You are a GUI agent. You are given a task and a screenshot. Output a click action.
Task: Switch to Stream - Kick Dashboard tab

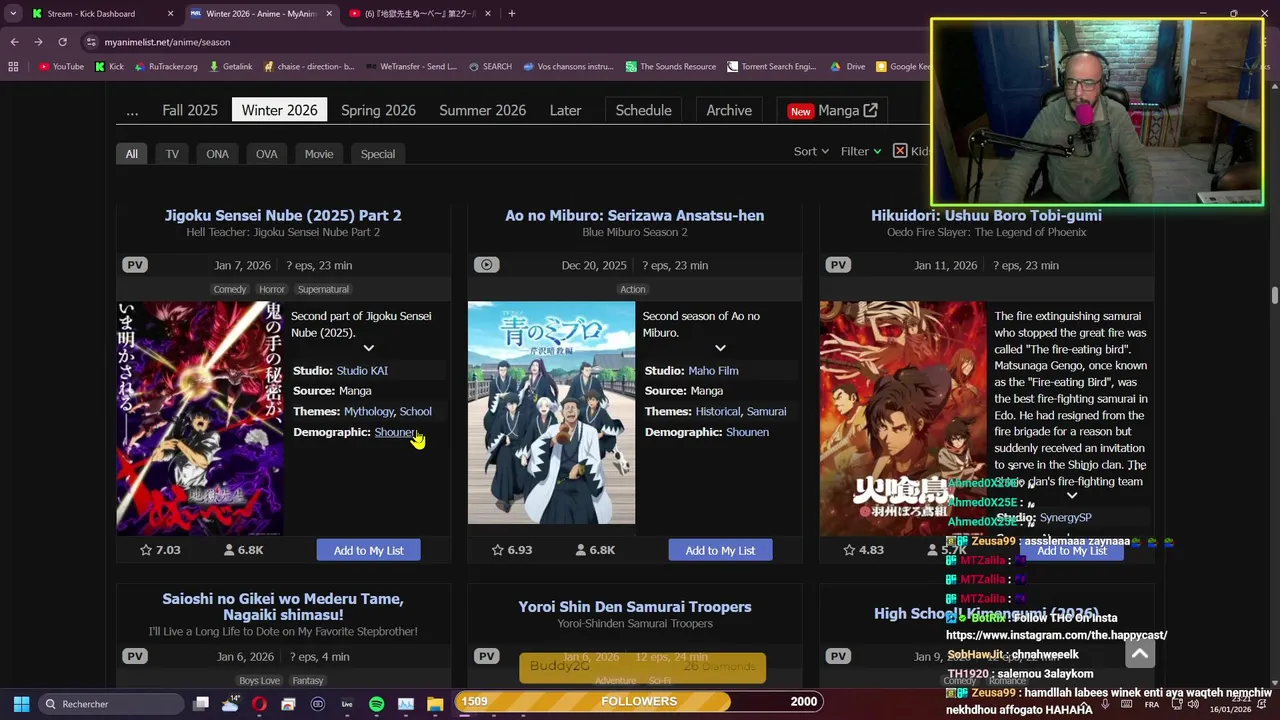[100, 14]
